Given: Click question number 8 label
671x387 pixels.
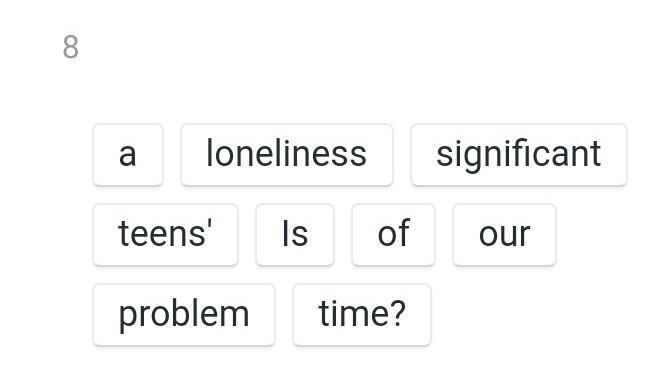Looking at the screenshot, I should tap(71, 47).
